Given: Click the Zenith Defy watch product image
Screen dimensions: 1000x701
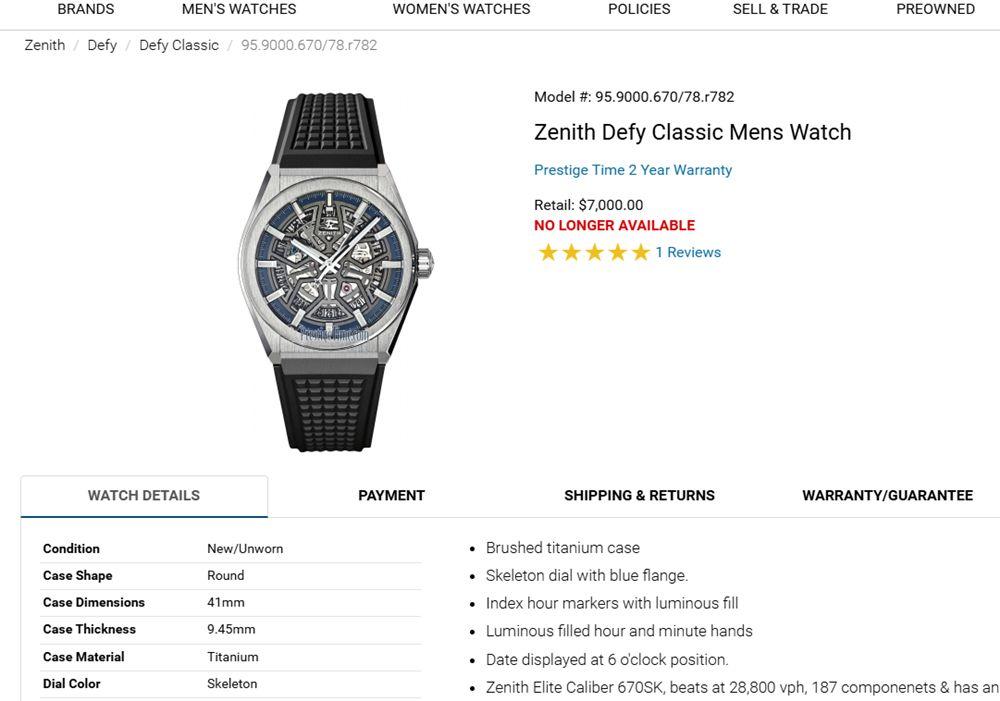Looking at the screenshot, I should tap(335, 270).
